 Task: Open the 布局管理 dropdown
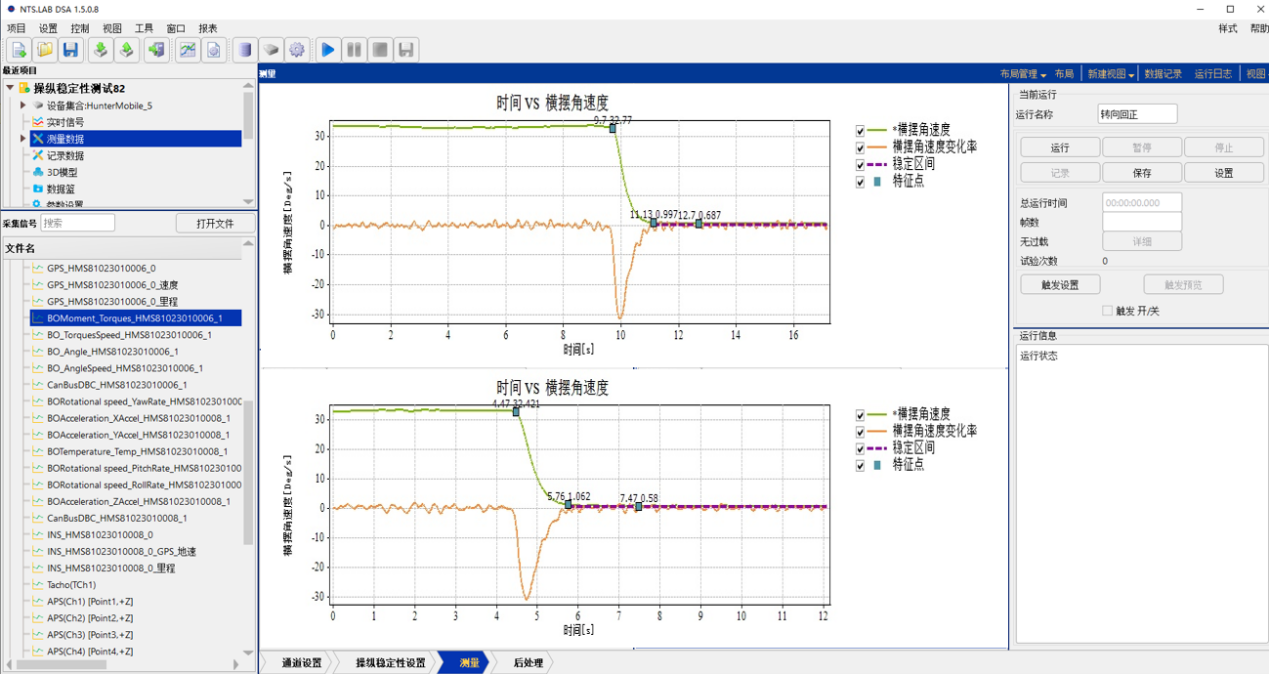[x=1023, y=74]
